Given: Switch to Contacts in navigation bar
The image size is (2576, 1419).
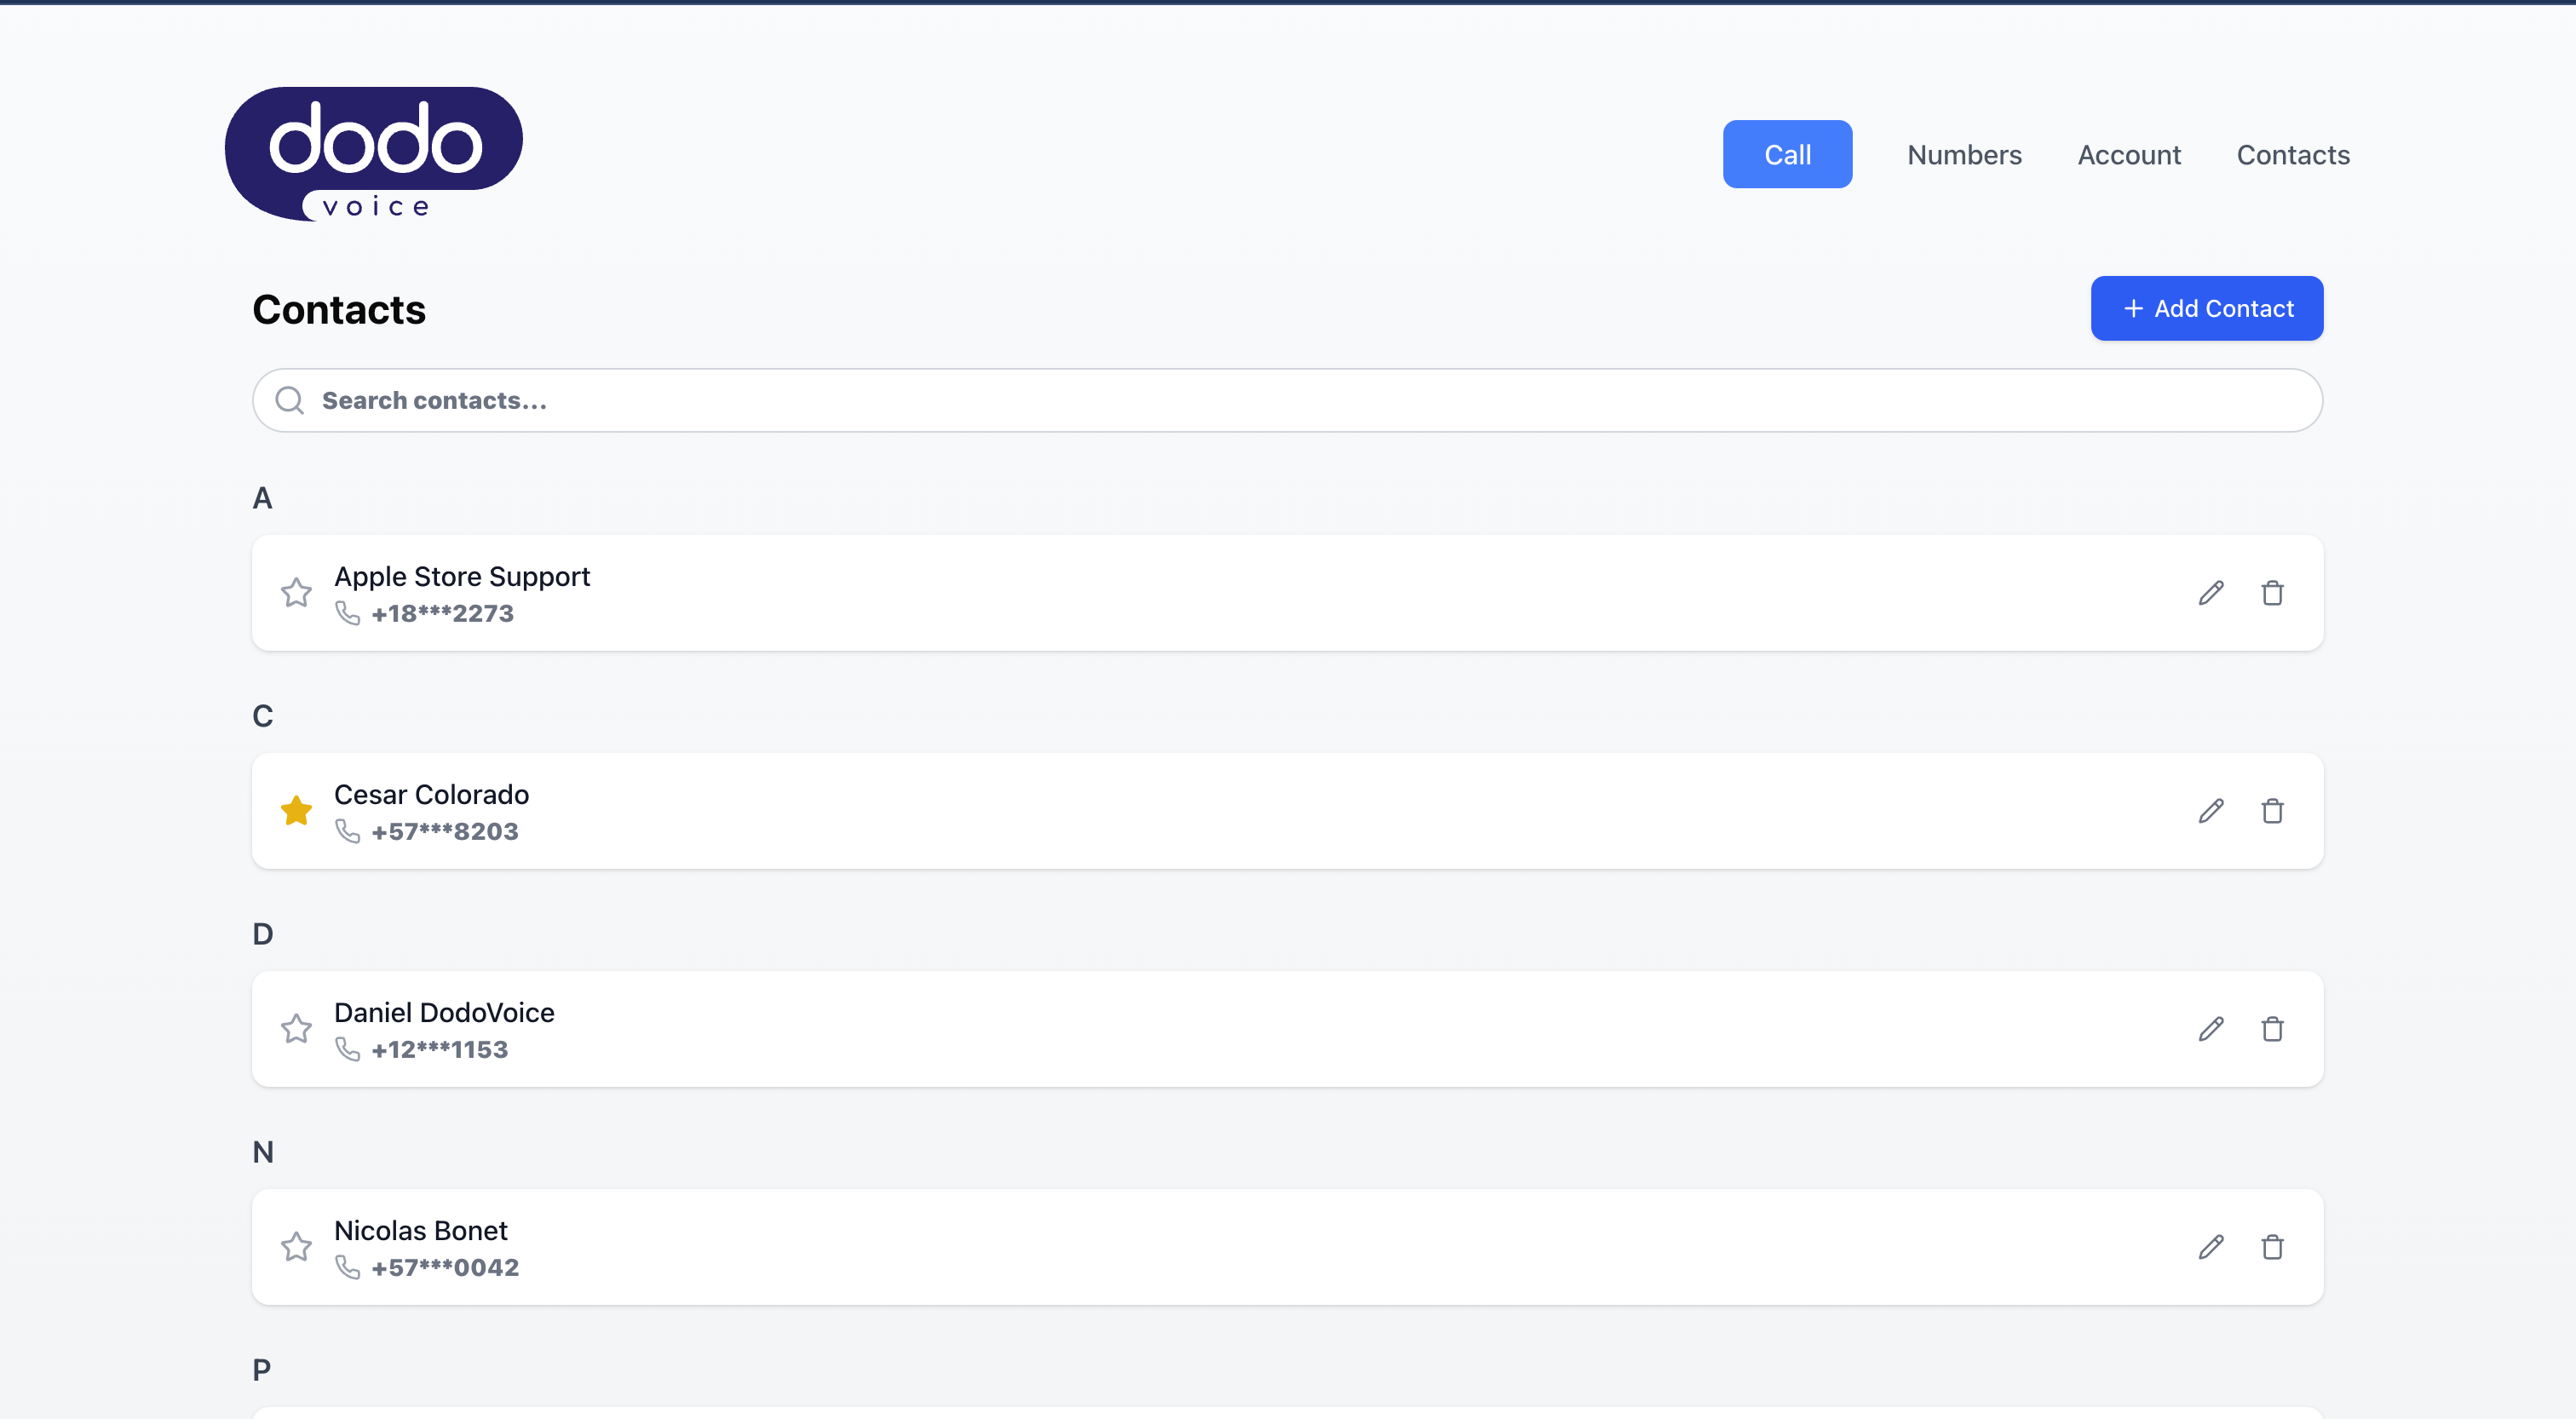Looking at the screenshot, I should point(2293,155).
